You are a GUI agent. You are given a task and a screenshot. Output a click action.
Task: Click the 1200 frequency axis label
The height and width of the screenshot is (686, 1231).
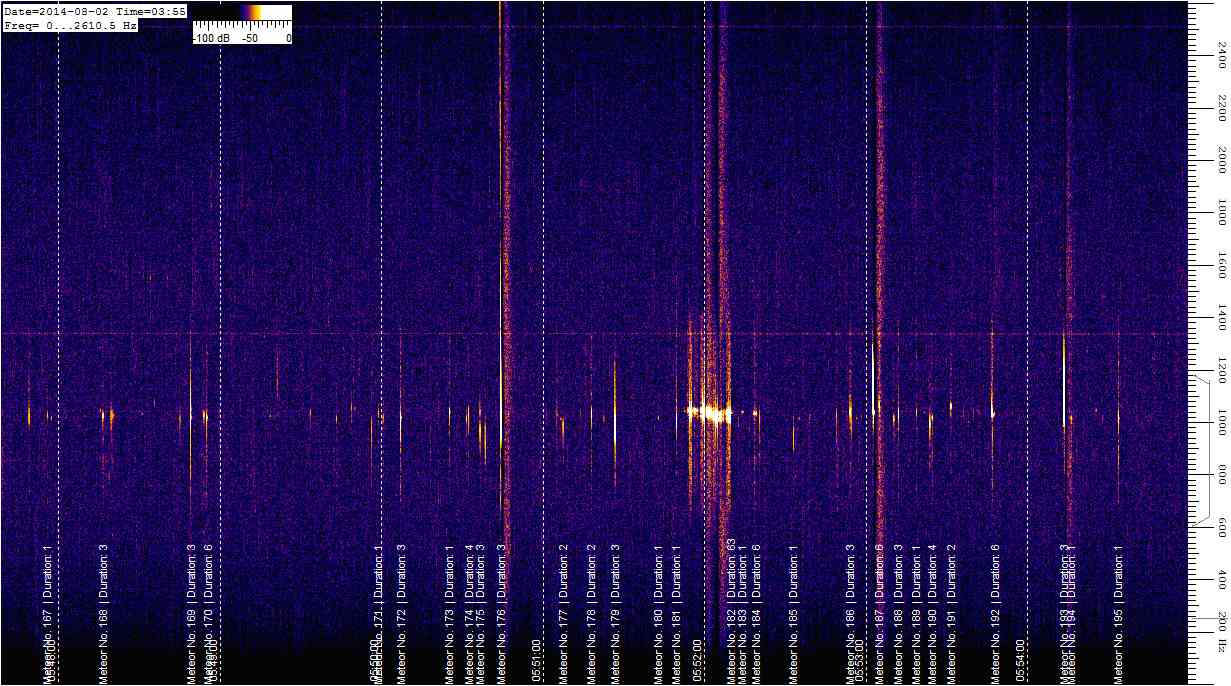tap(1221, 371)
